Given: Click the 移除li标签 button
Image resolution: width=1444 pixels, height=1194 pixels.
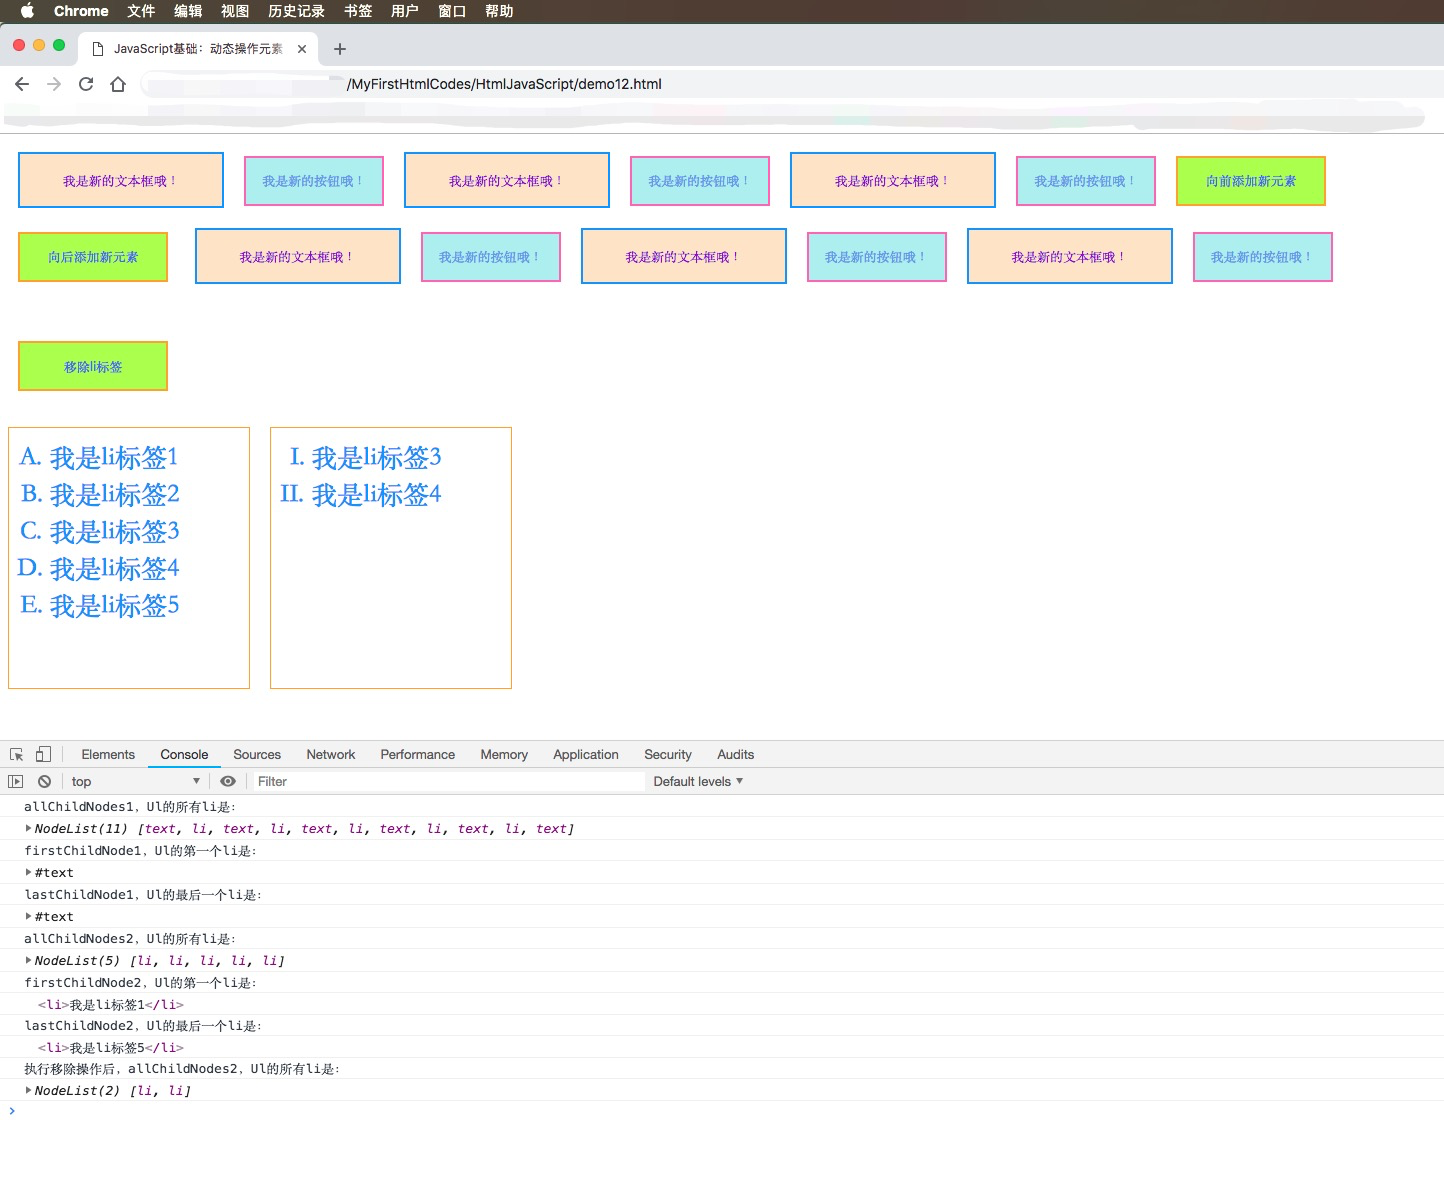Looking at the screenshot, I should coord(92,366).
